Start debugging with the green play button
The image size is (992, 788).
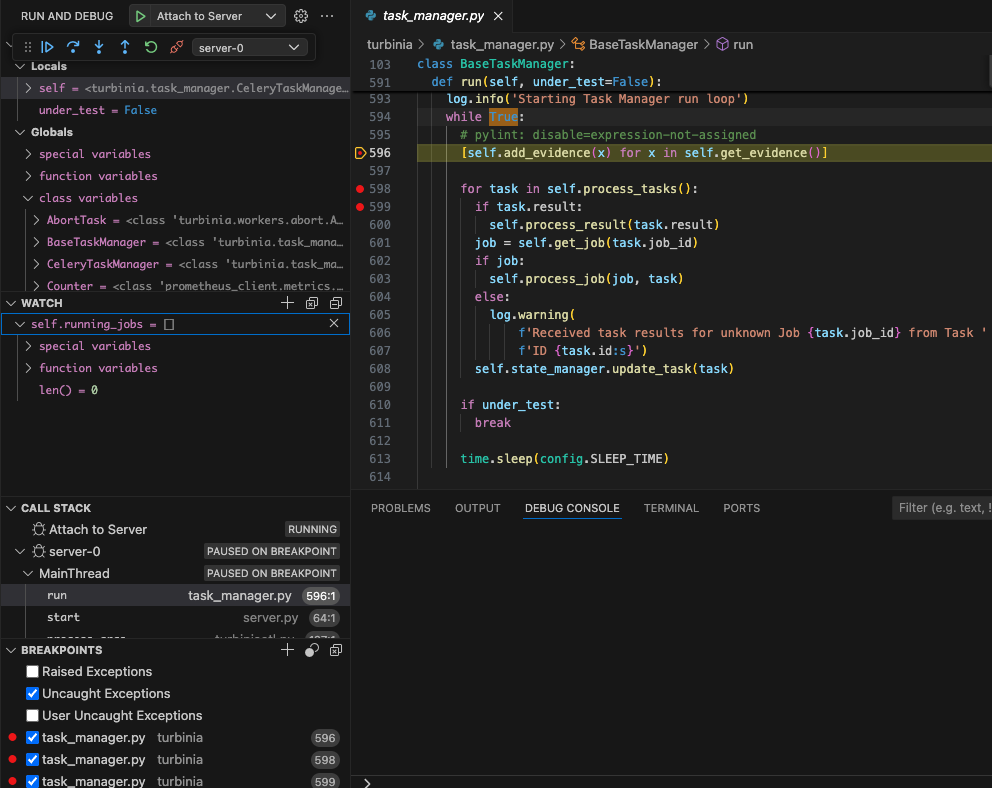click(x=140, y=16)
